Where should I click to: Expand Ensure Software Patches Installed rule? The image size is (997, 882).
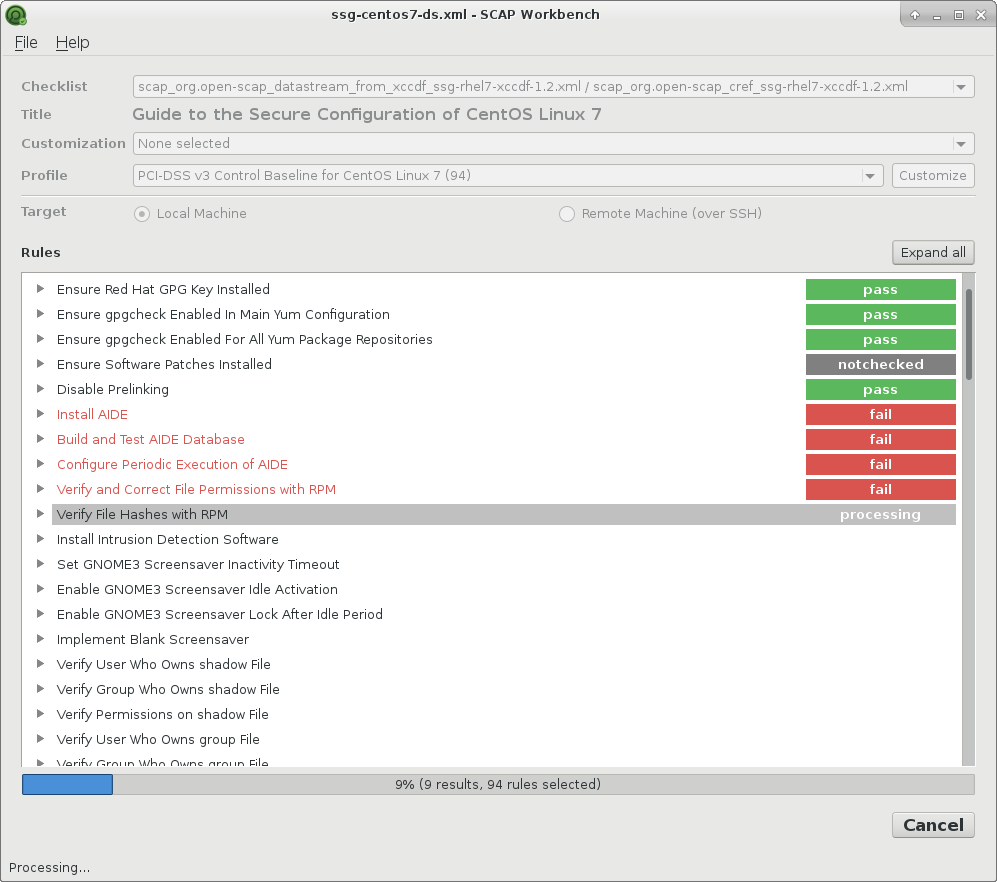[x=41, y=364]
